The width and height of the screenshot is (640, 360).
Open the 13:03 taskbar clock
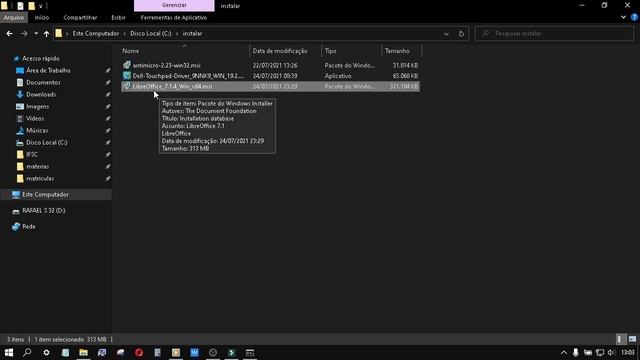pyautogui.click(x=628, y=352)
